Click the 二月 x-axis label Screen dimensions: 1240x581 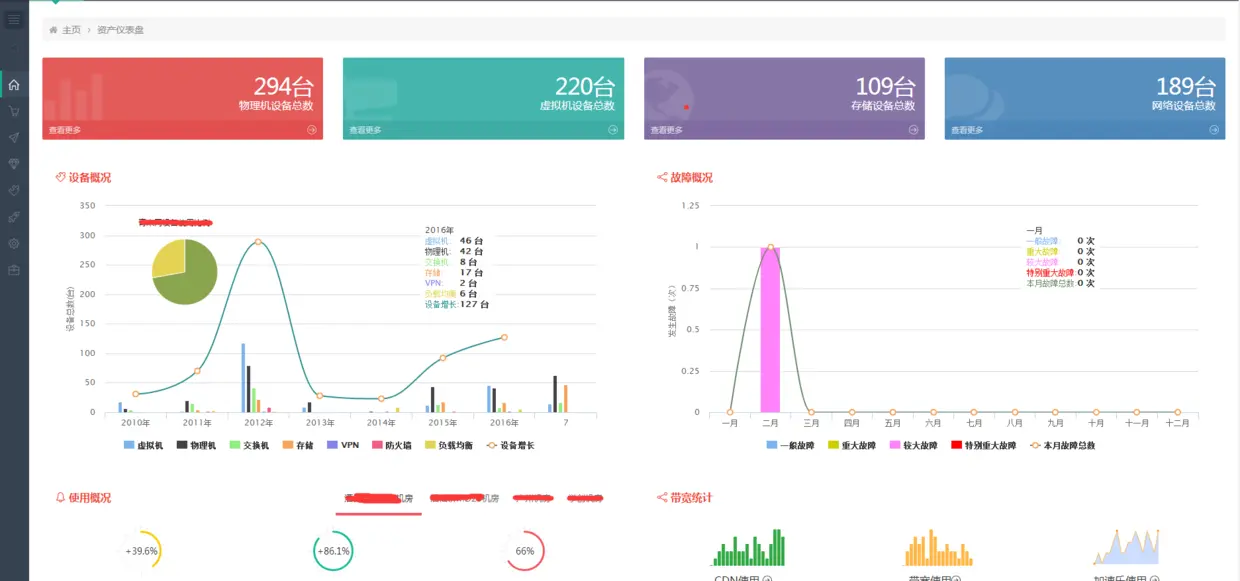click(x=770, y=423)
